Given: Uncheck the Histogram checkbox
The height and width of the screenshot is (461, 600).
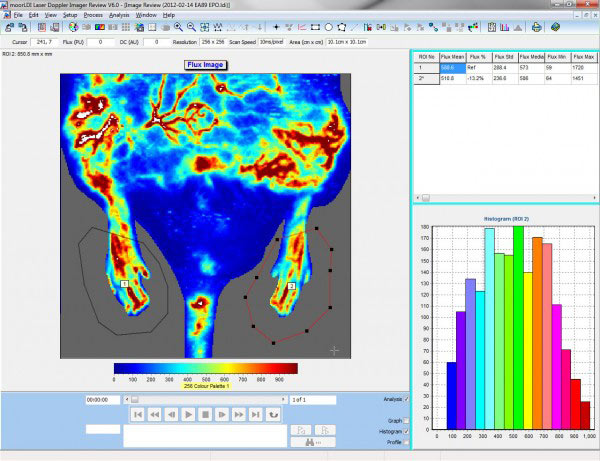Looking at the screenshot, I should 408,431.
